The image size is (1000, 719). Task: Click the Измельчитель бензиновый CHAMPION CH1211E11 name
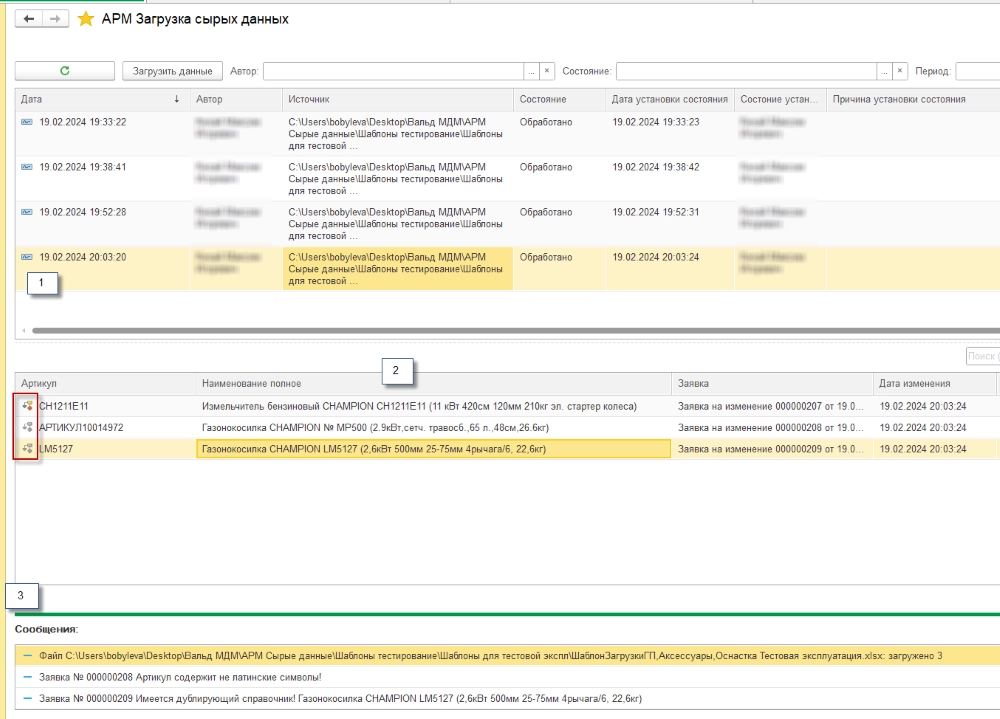click(x=419, y=406)
